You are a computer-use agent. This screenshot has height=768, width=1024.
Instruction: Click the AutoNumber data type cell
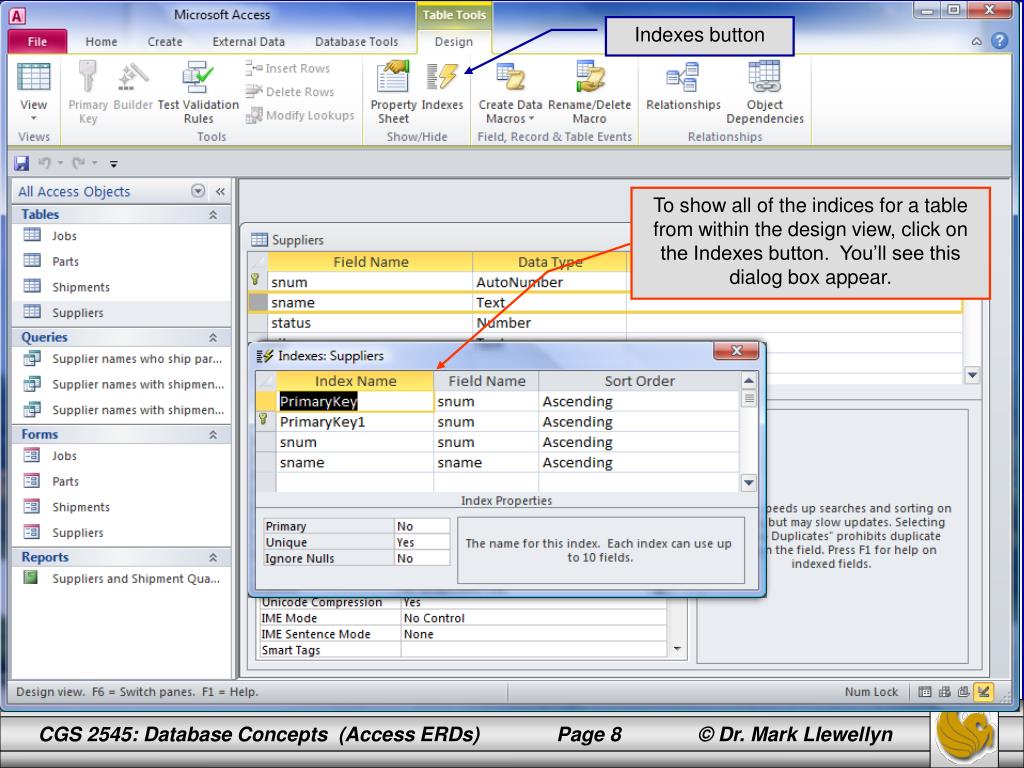click(550, 282)
